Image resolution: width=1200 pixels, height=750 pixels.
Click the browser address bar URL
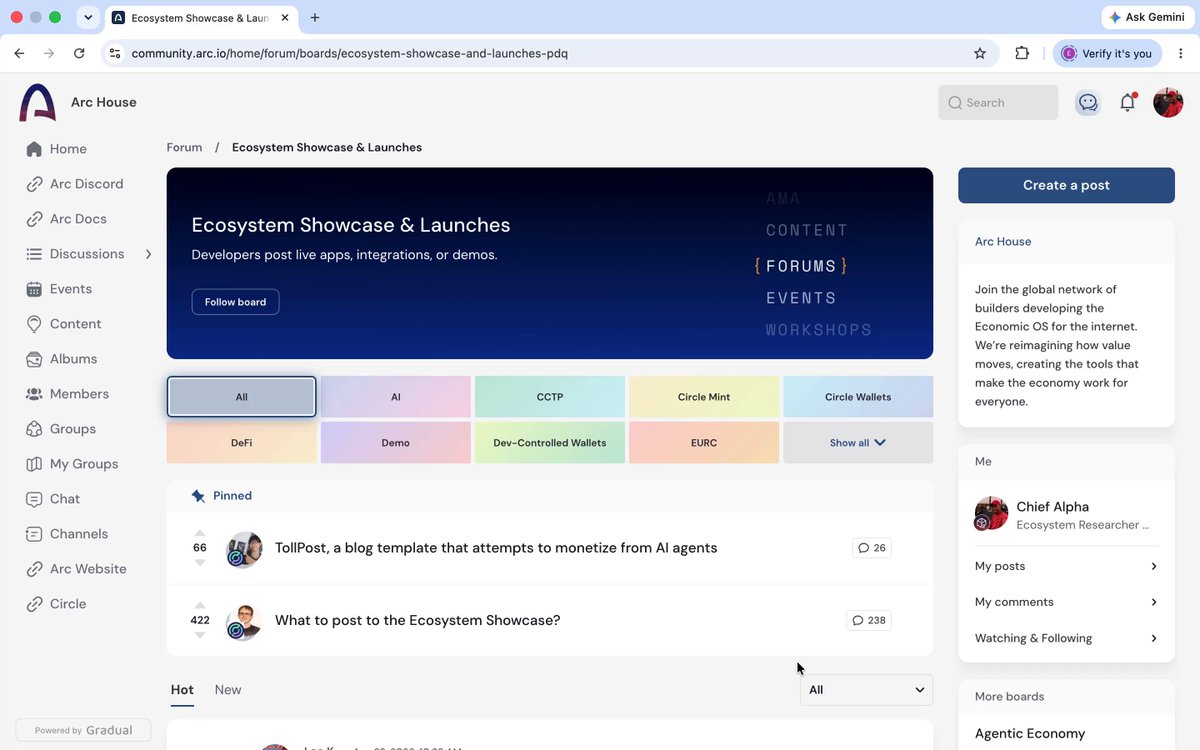[350, 53]
